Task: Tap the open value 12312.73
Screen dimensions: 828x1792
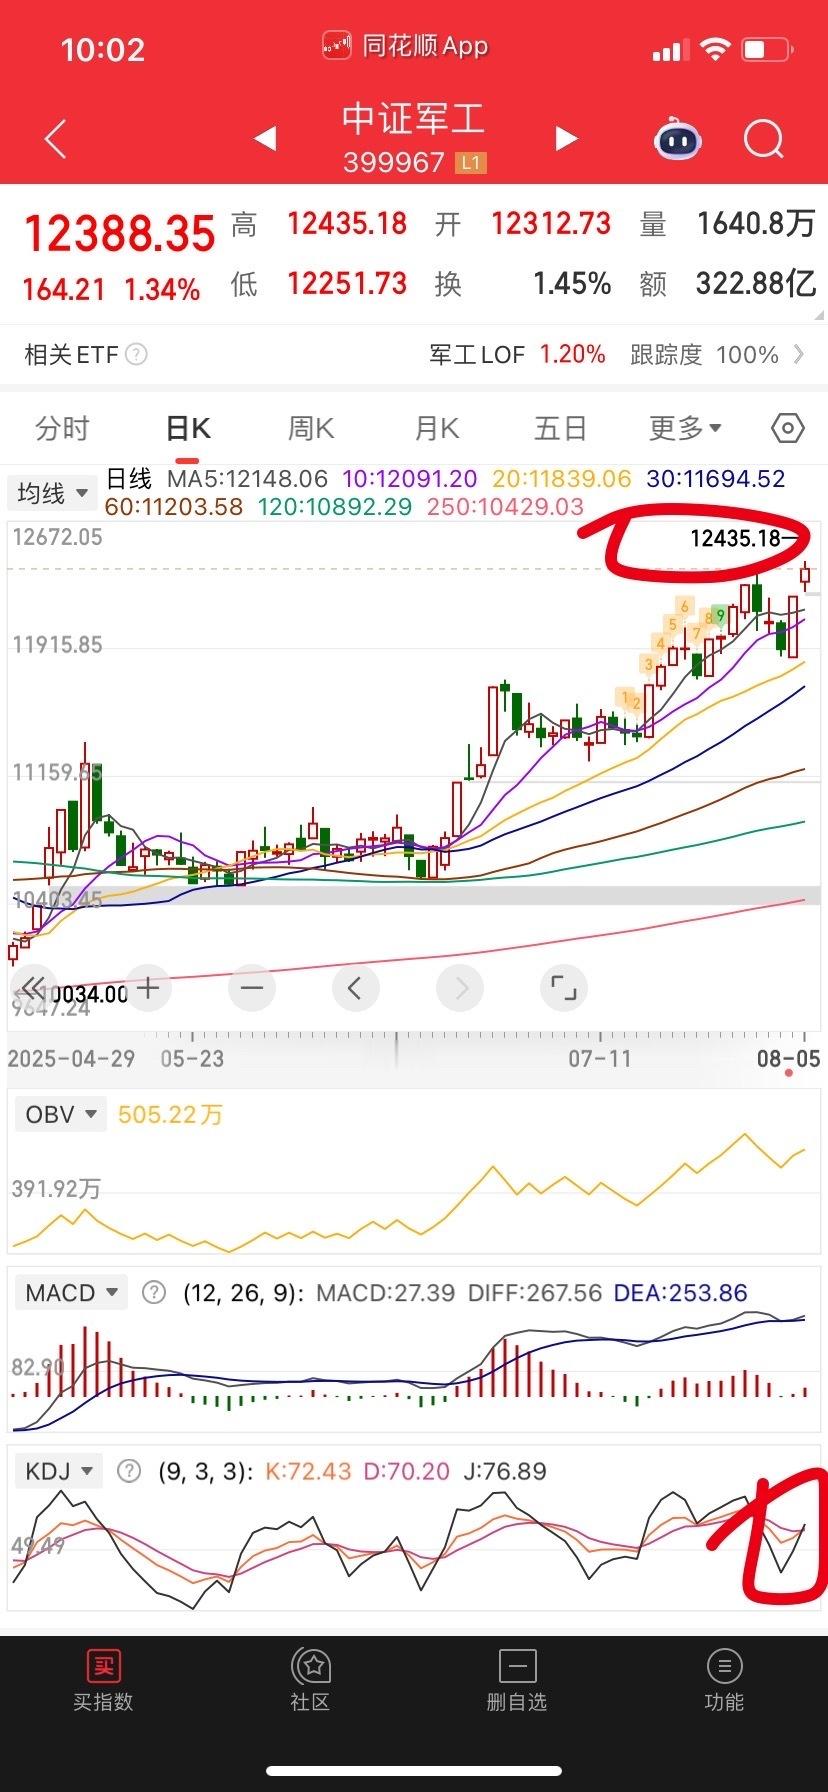Action: (550, 223)
